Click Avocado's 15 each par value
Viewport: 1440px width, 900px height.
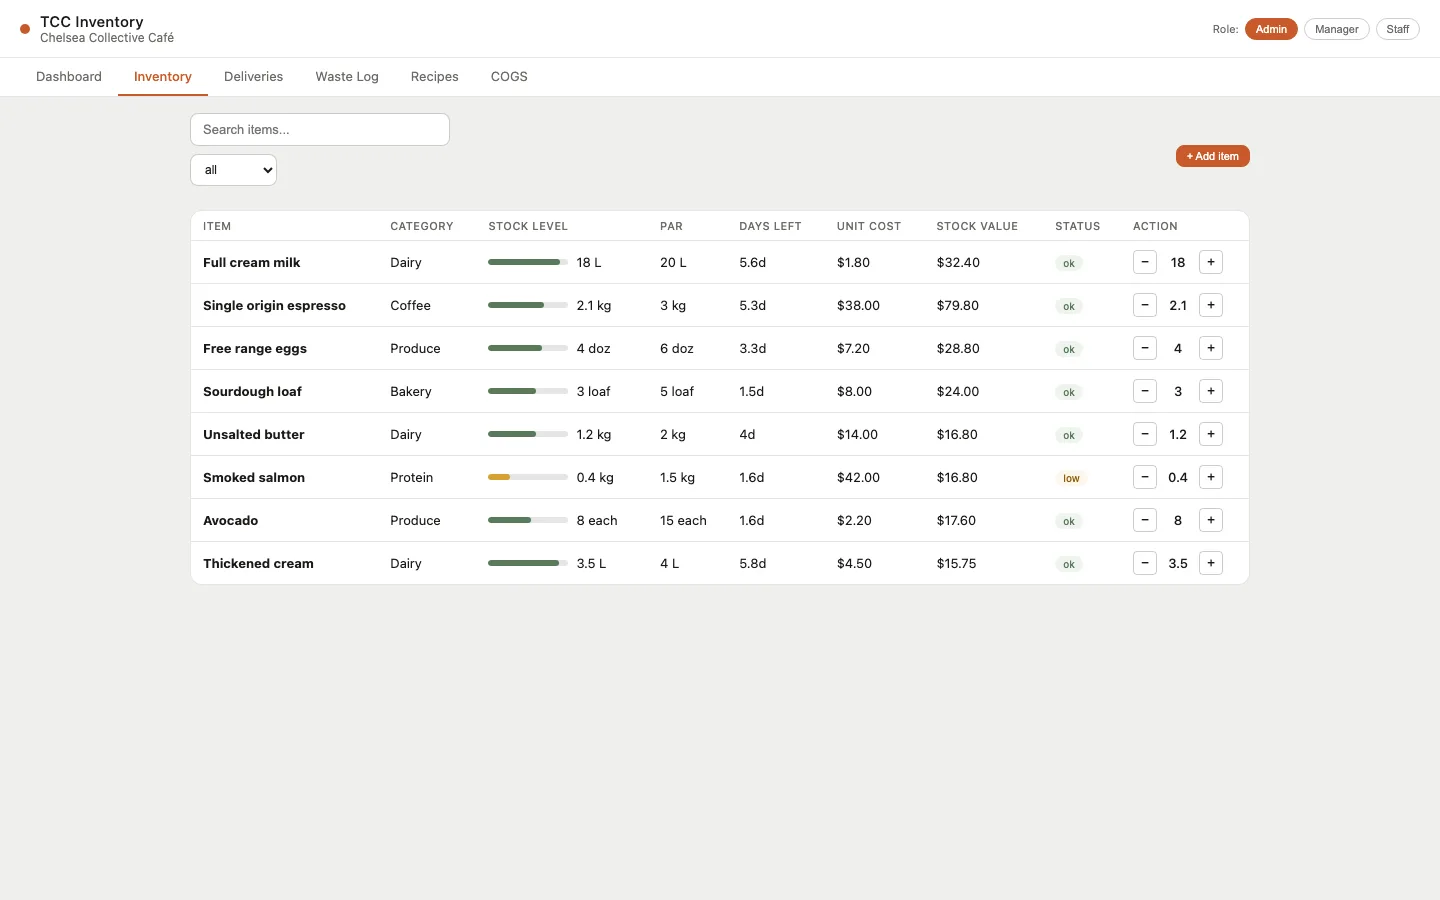pos(683,520)
